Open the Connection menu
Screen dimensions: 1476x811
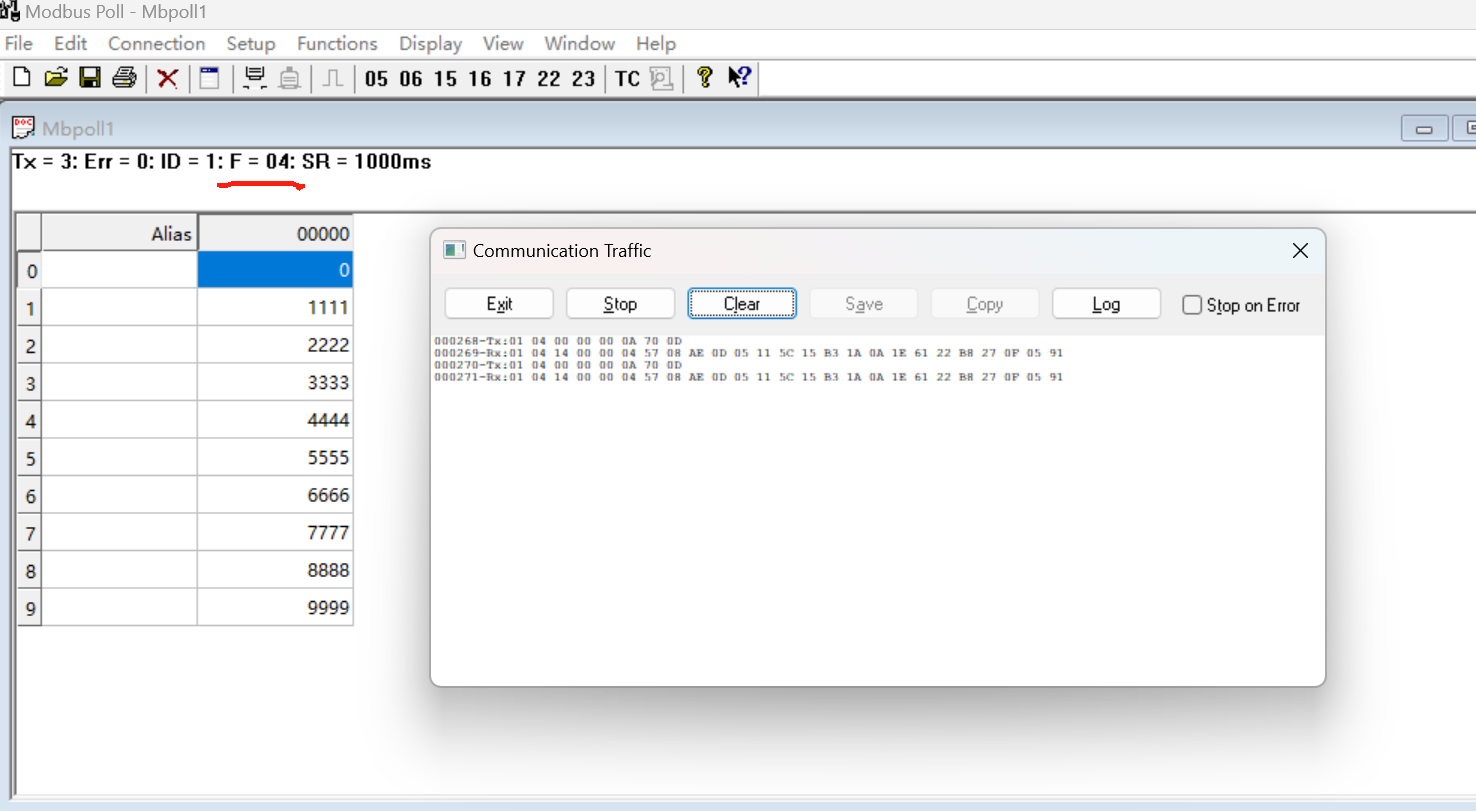click(x=156, y=44)
